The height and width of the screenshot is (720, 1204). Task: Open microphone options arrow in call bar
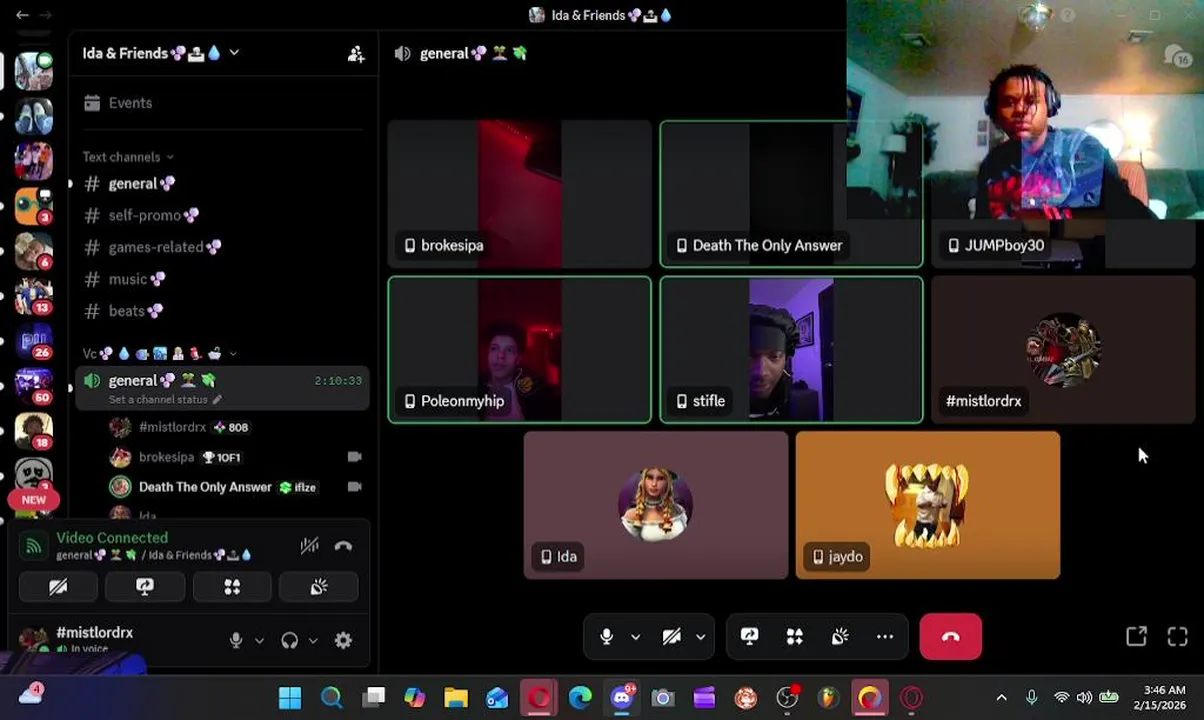pyautogui.click(x=635, y=637)
